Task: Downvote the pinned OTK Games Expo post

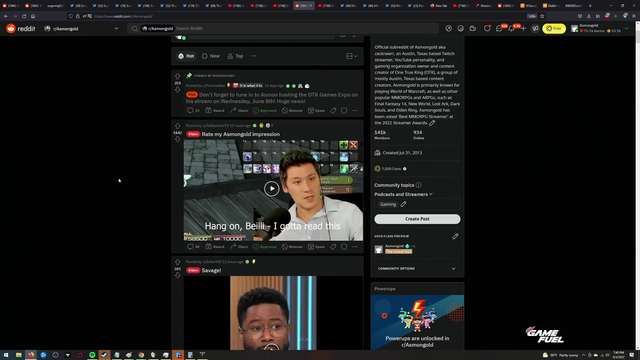Action: click(178, 89)
